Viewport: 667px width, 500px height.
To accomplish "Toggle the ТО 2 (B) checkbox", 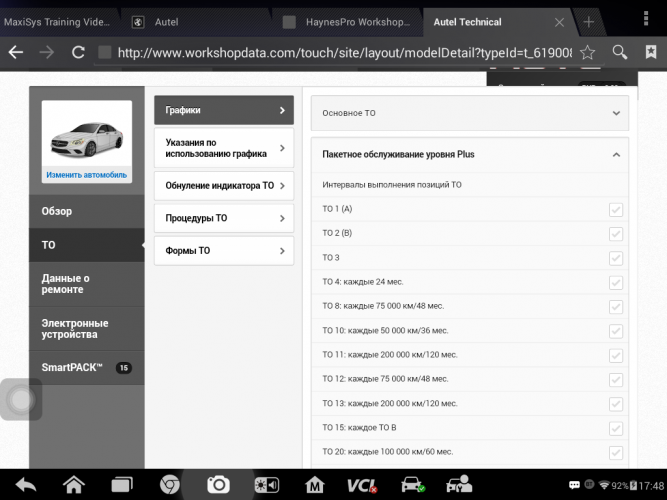I will click(616, 234).
